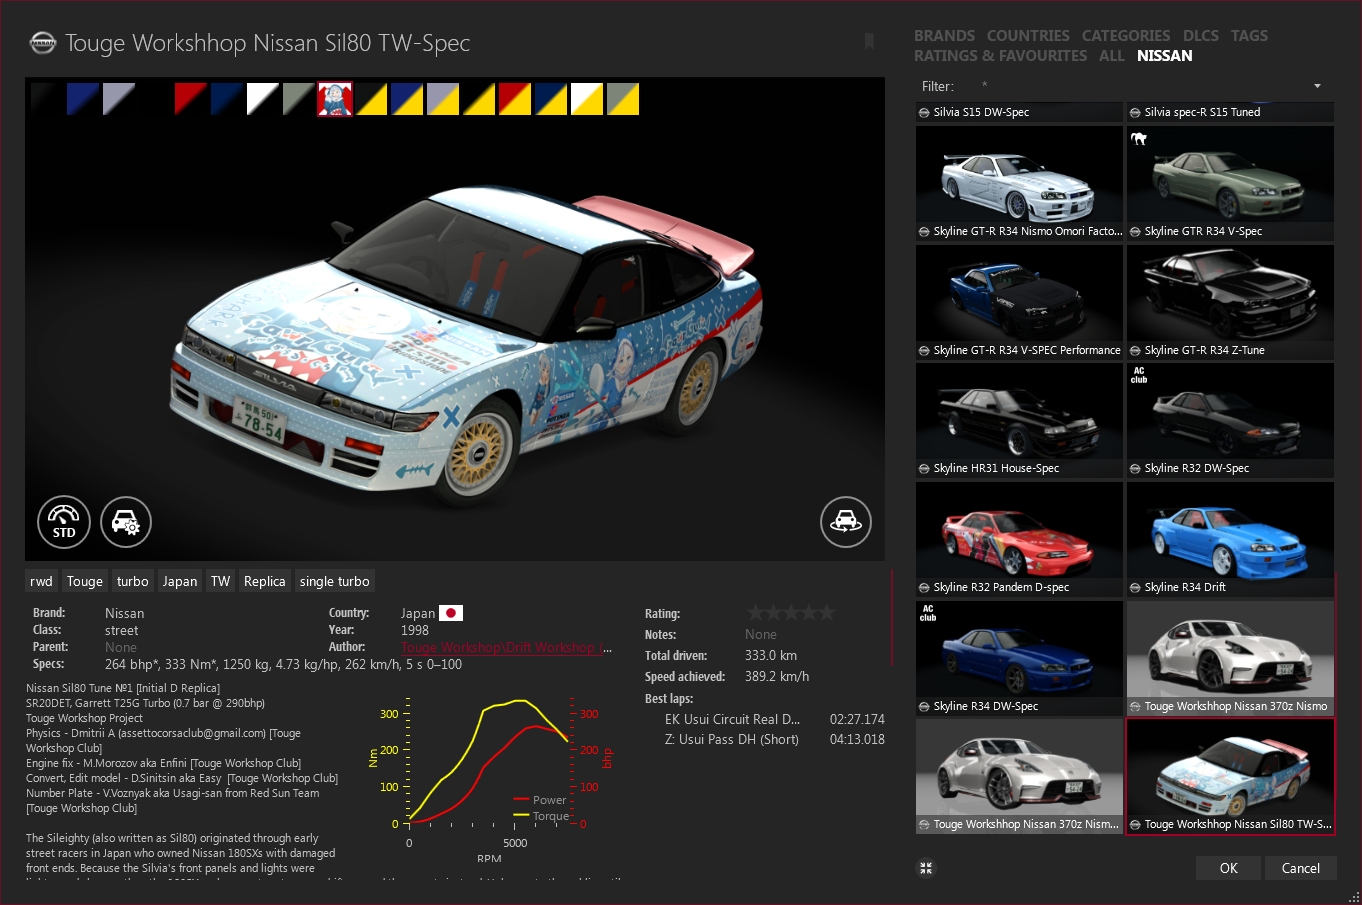Open the DLCS tab
The height and width of the screenshot is (905, 1362).
tap(1201, 35)
